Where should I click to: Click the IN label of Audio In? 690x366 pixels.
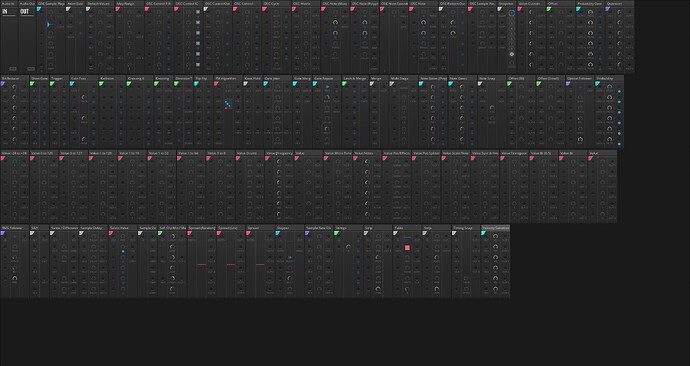tap(5, 12)
